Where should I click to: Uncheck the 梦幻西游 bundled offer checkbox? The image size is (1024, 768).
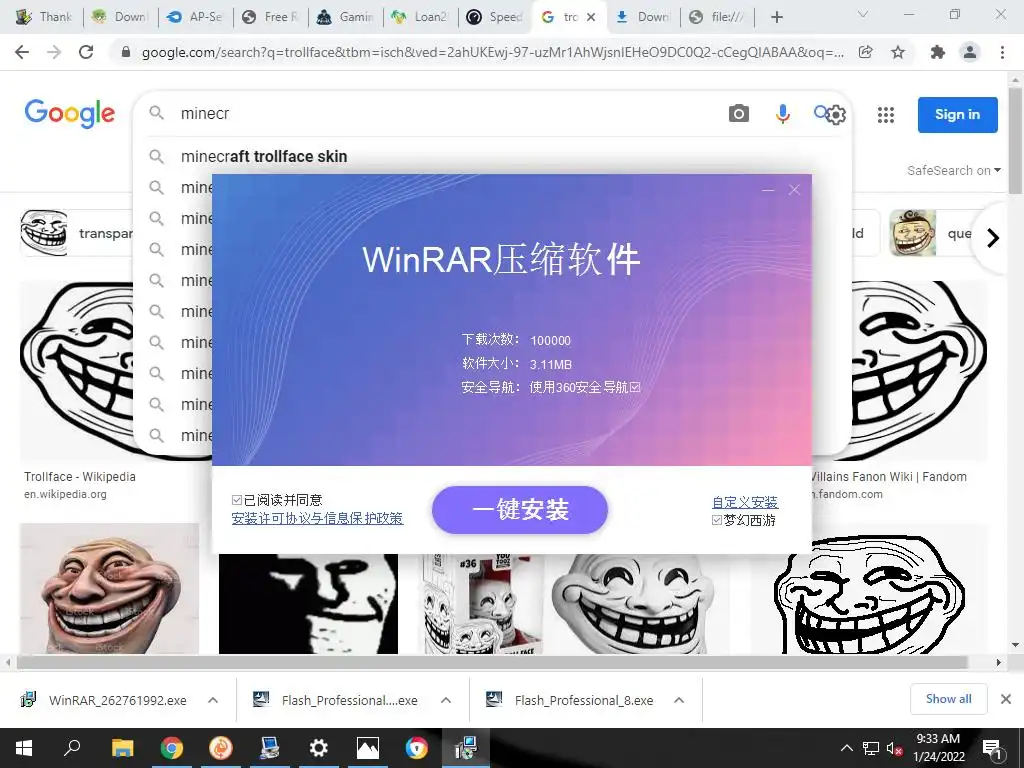pyautogui.click(x=716, y=520)
